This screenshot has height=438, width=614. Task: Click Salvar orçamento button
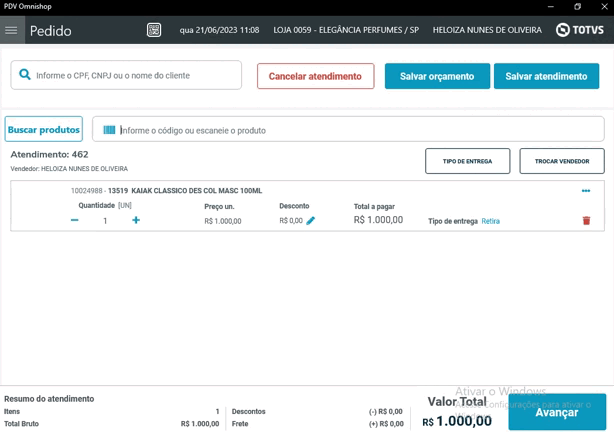pos(437,76)
